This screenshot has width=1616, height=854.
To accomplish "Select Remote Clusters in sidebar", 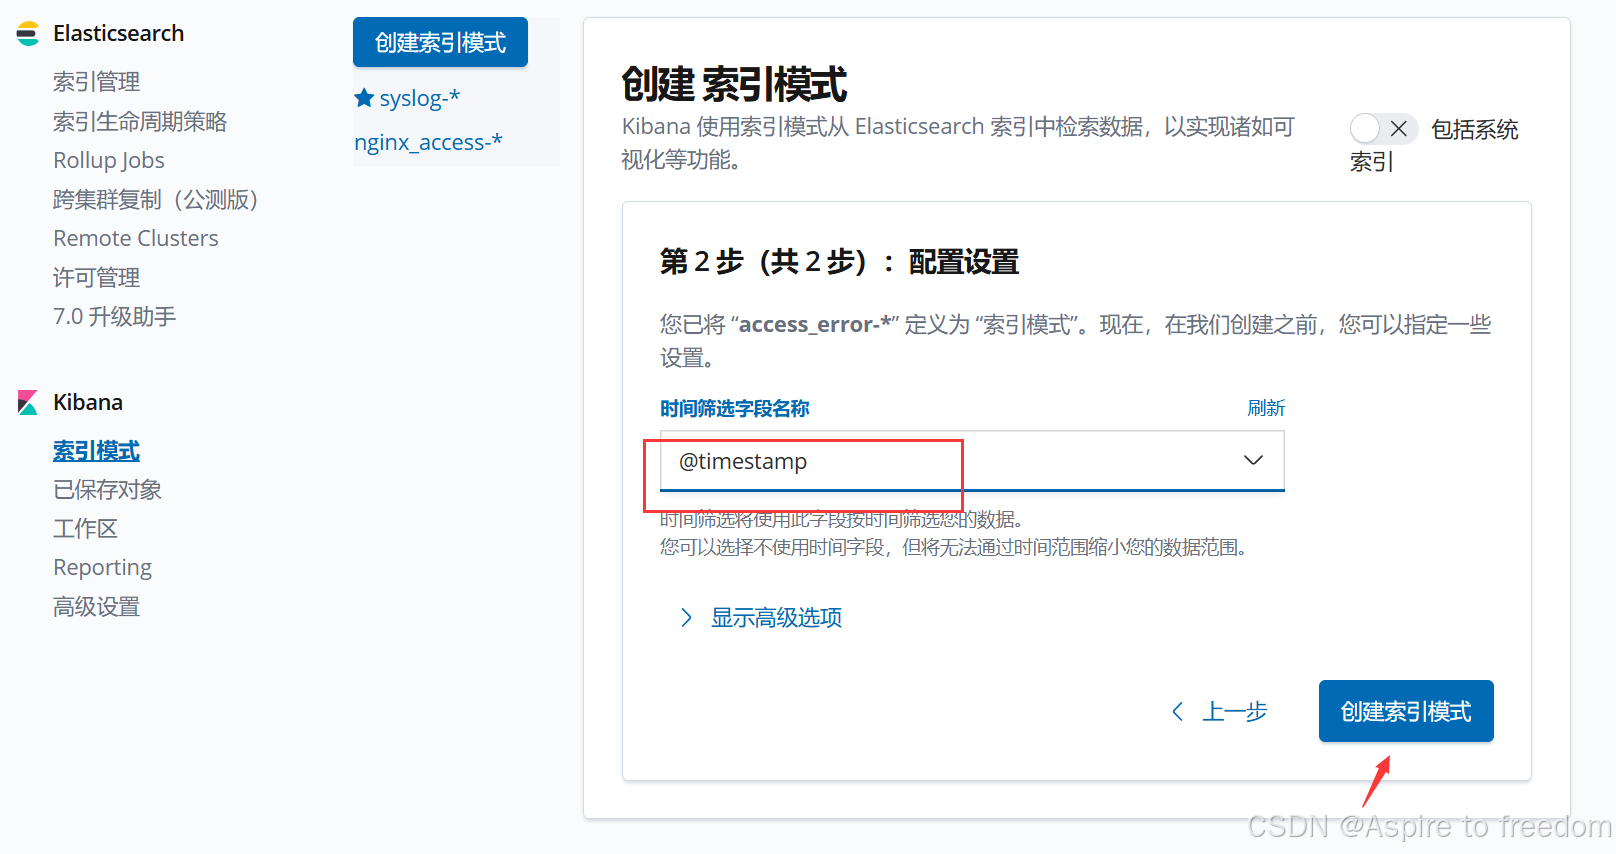I will [136, 238].
